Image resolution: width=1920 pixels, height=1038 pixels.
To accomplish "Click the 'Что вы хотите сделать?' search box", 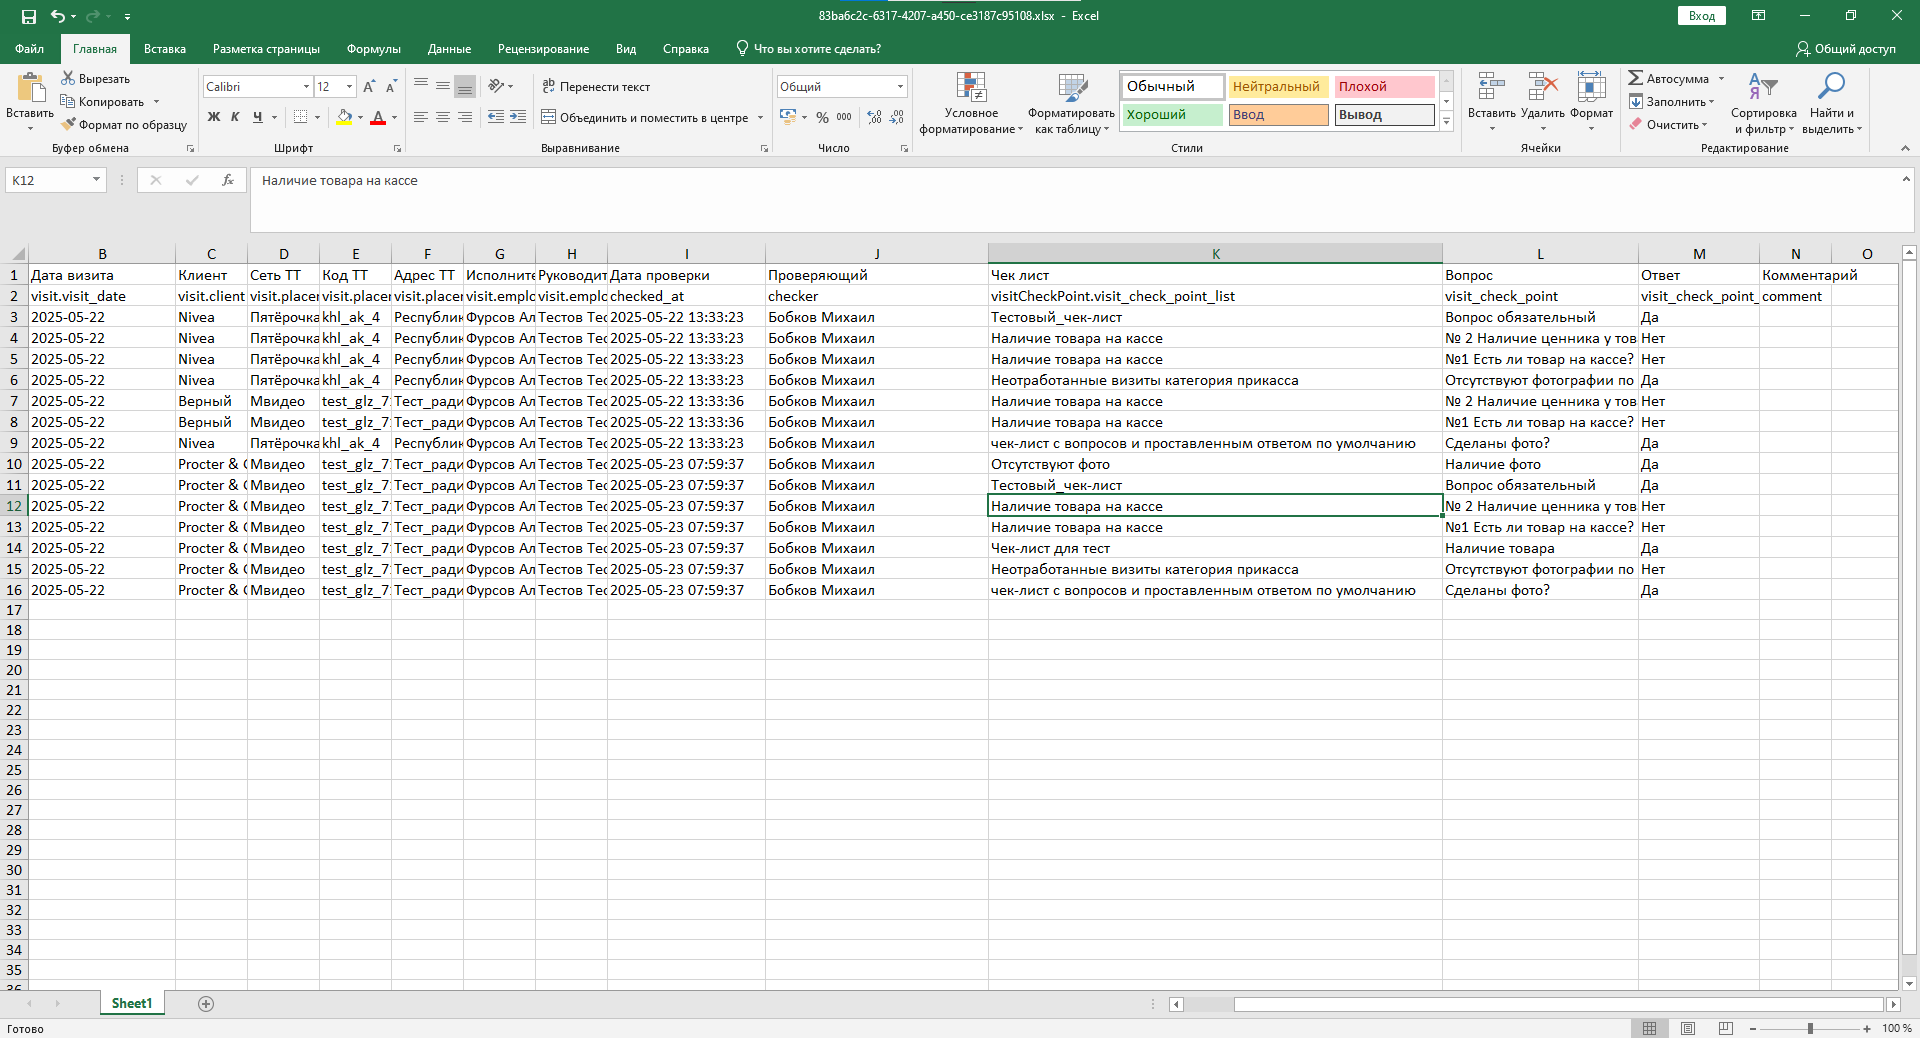I will pyautogui.click(x=808, y=49).
